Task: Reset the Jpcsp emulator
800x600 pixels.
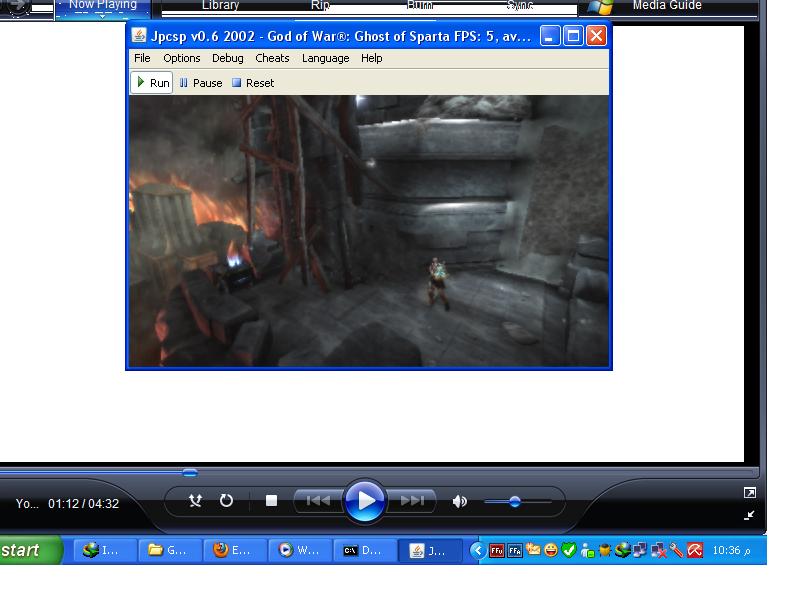Action: [x=253, y=83]
